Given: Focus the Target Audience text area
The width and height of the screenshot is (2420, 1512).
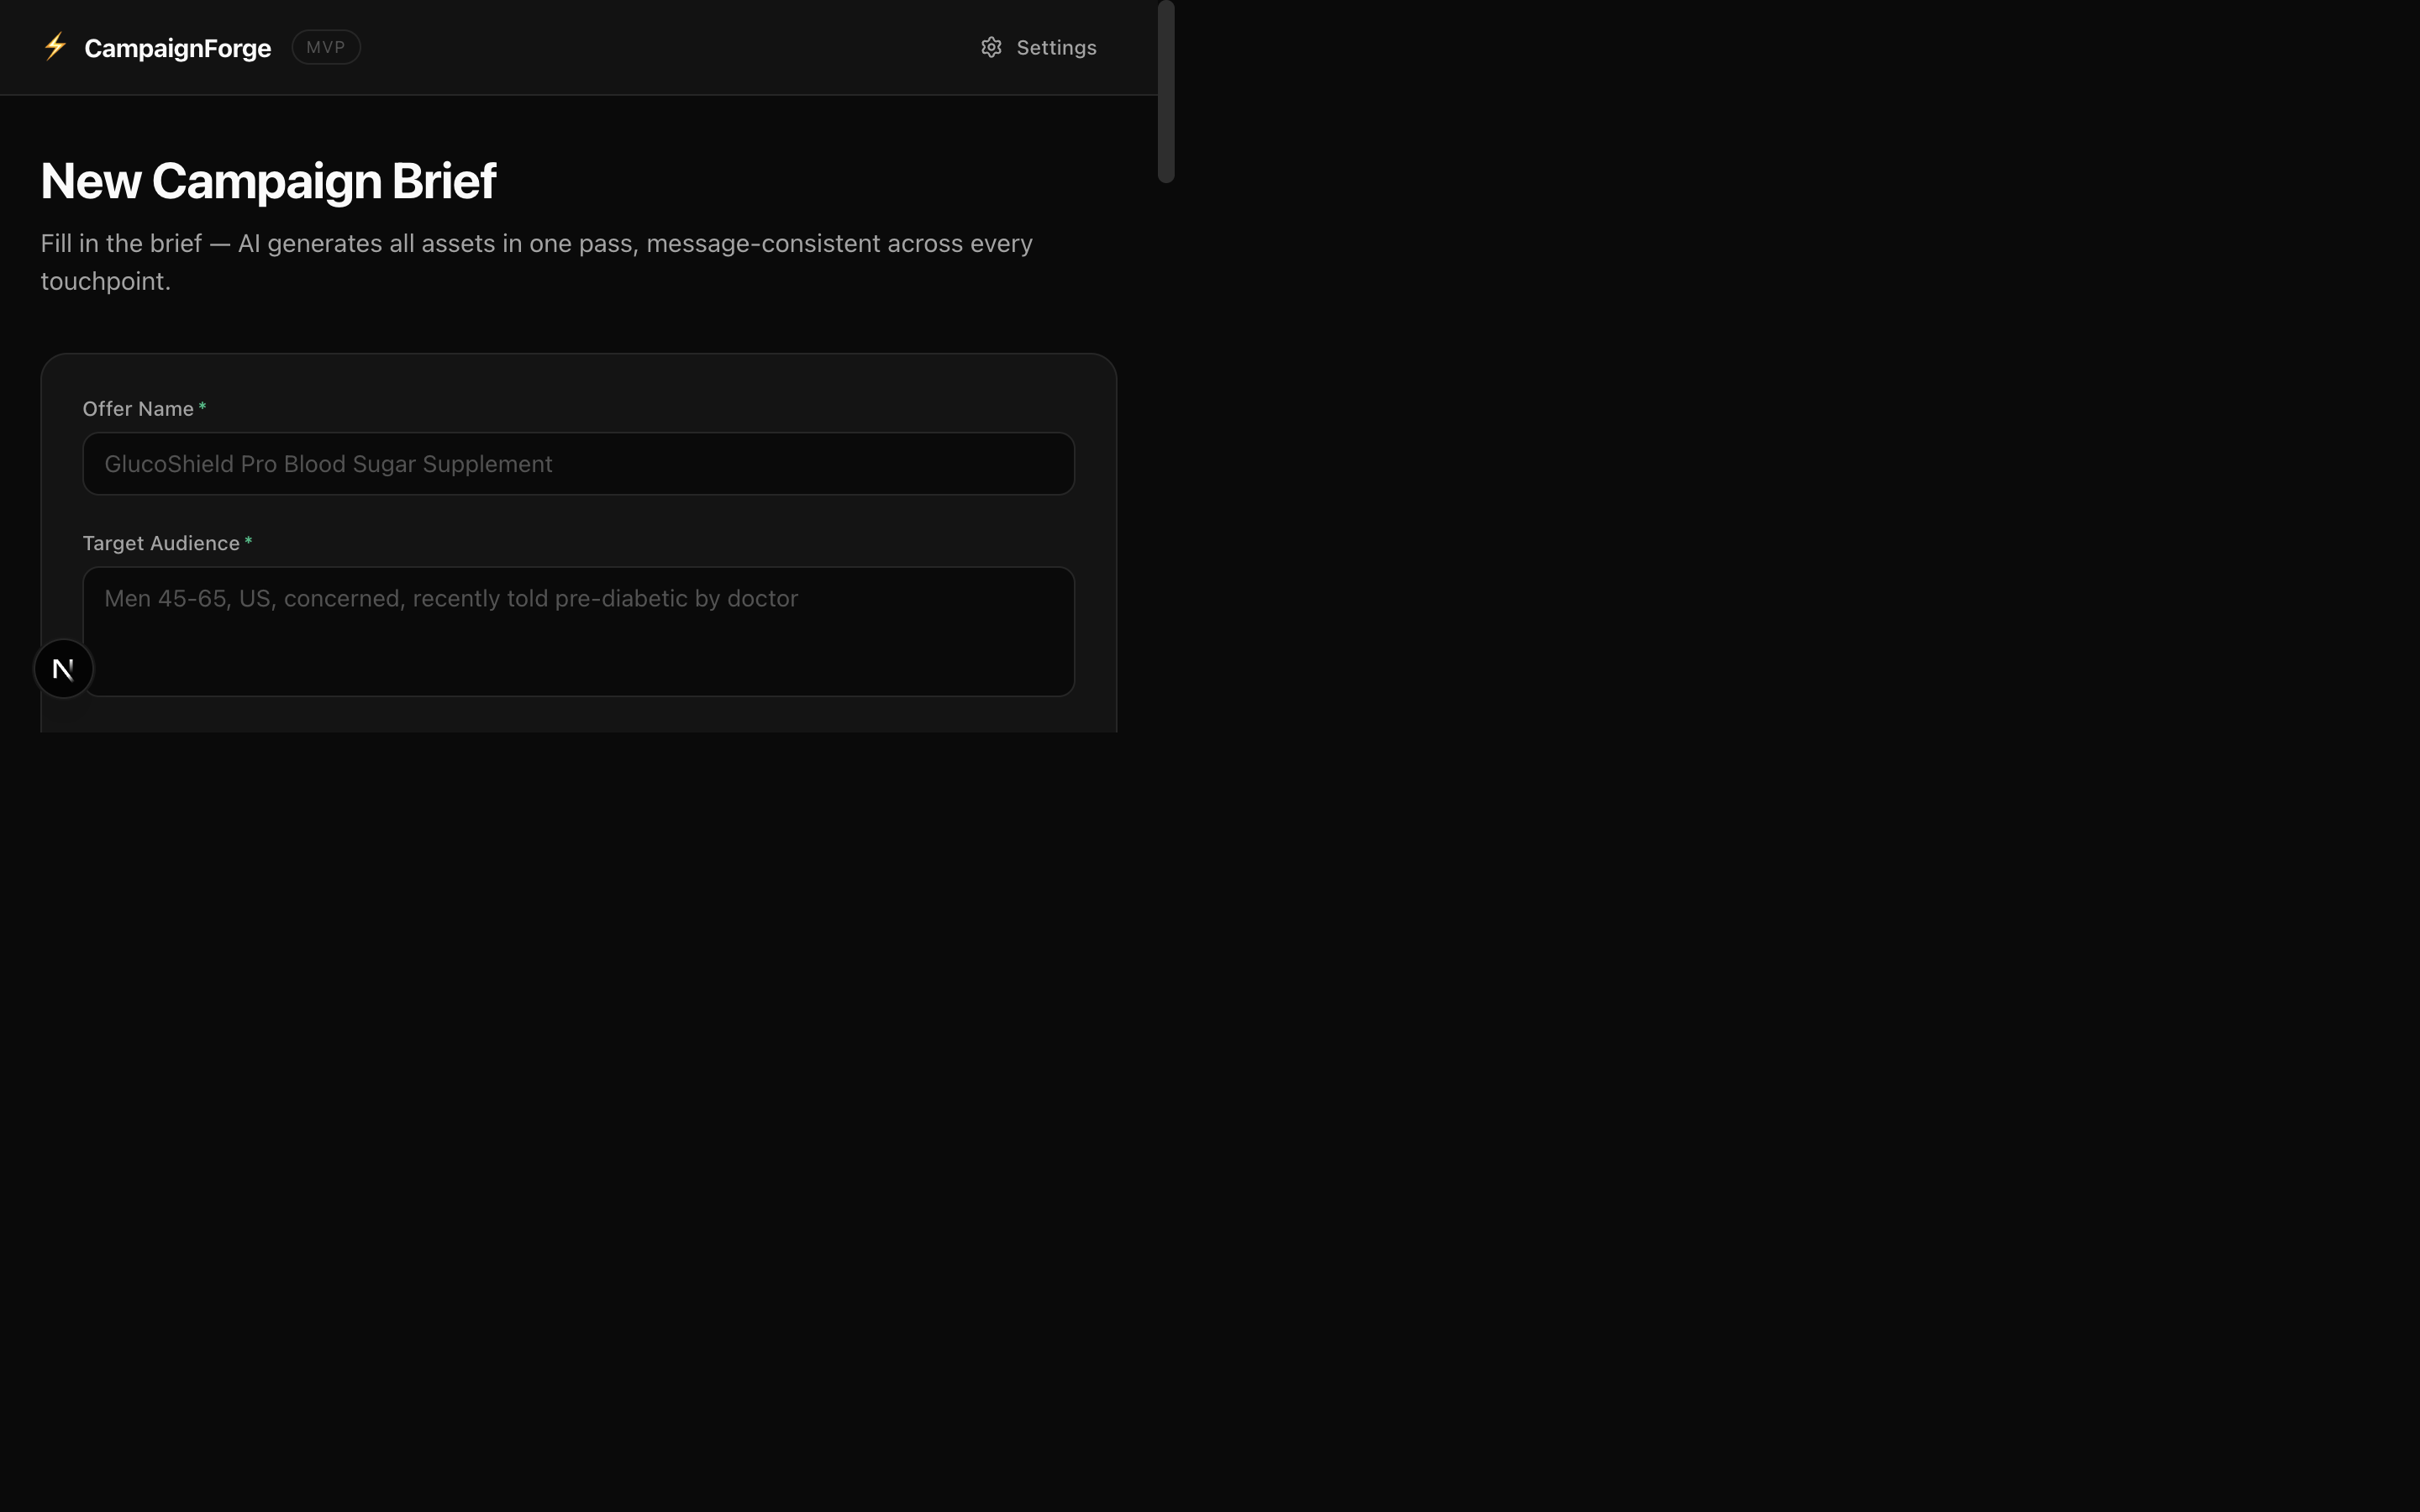Looking at the screenshot, I should coord(578,631).
